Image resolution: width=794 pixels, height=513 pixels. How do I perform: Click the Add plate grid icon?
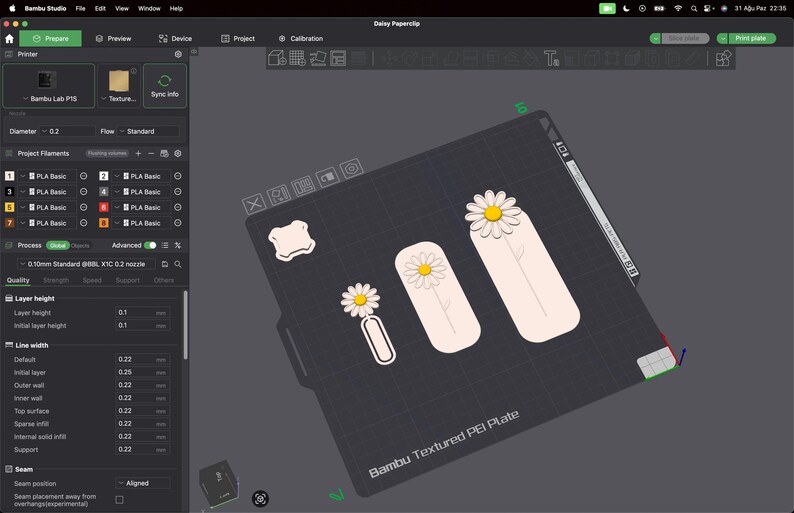click(297, 58)
